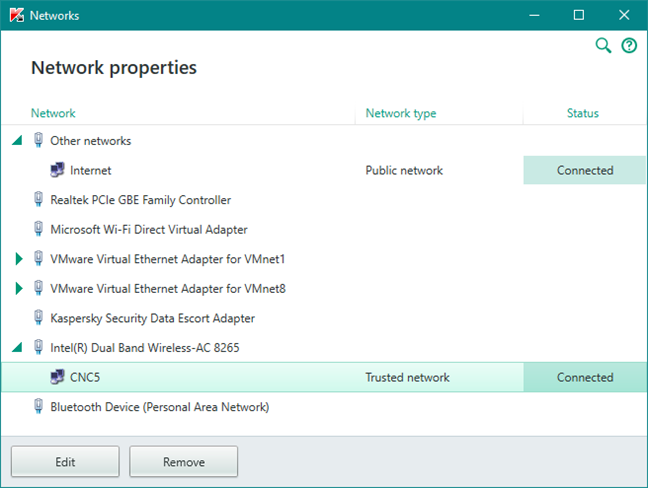This screenshot has height=488, width=648.
Task: Close the Networks window
Action: pyautogui.click(x=624, y=15)
